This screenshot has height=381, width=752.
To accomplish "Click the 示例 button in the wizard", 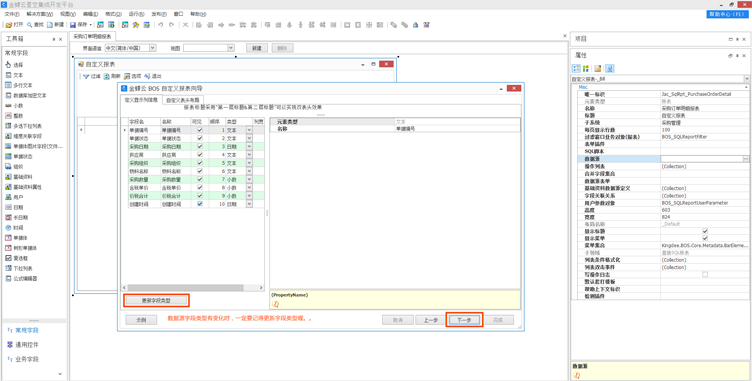I will tap(141, 320).
